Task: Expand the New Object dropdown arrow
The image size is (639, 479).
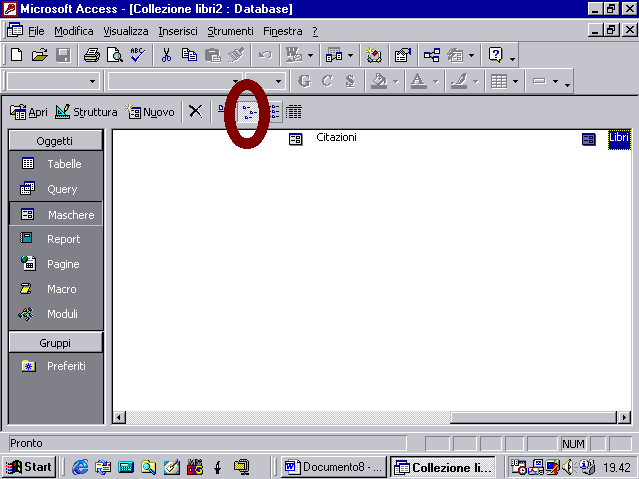Action: (472, 55)
